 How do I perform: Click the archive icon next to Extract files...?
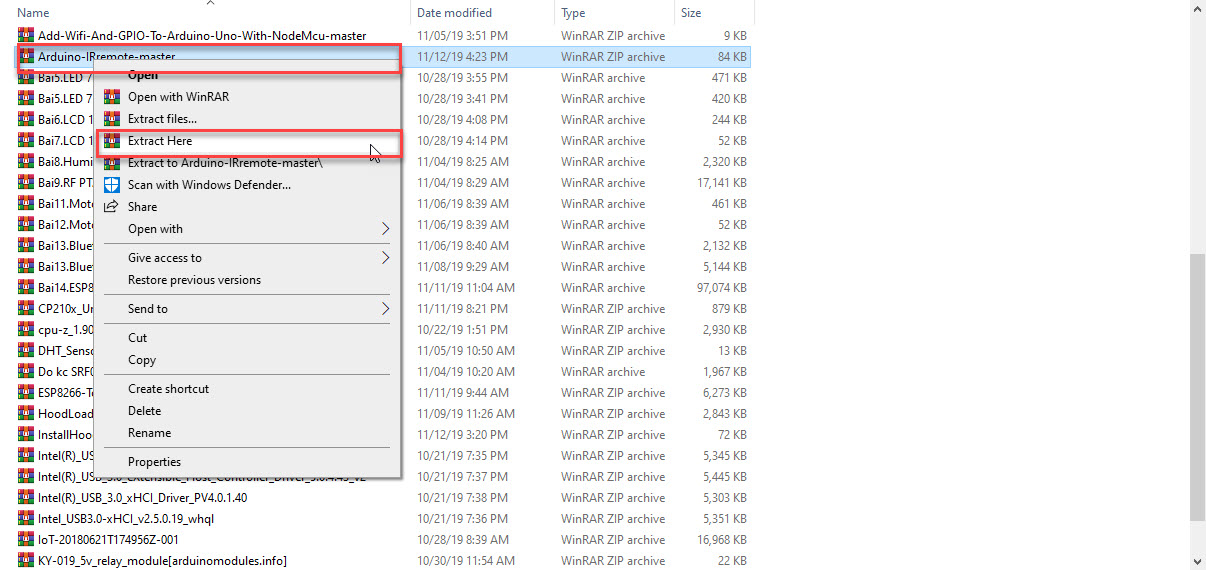(112, 119)
